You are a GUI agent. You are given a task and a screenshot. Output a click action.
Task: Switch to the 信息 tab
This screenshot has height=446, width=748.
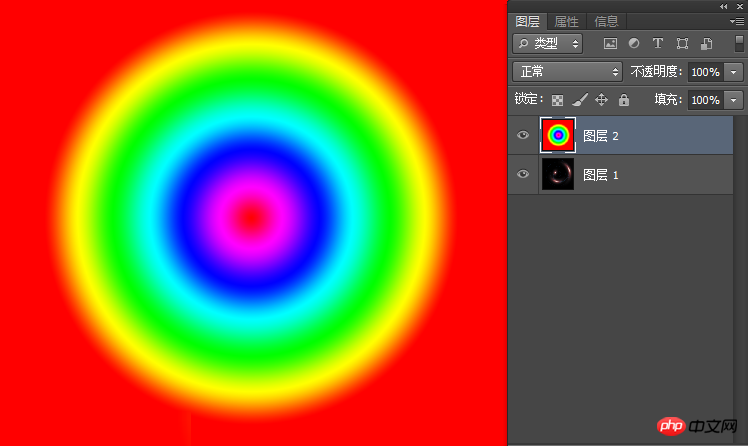point(606,21)
